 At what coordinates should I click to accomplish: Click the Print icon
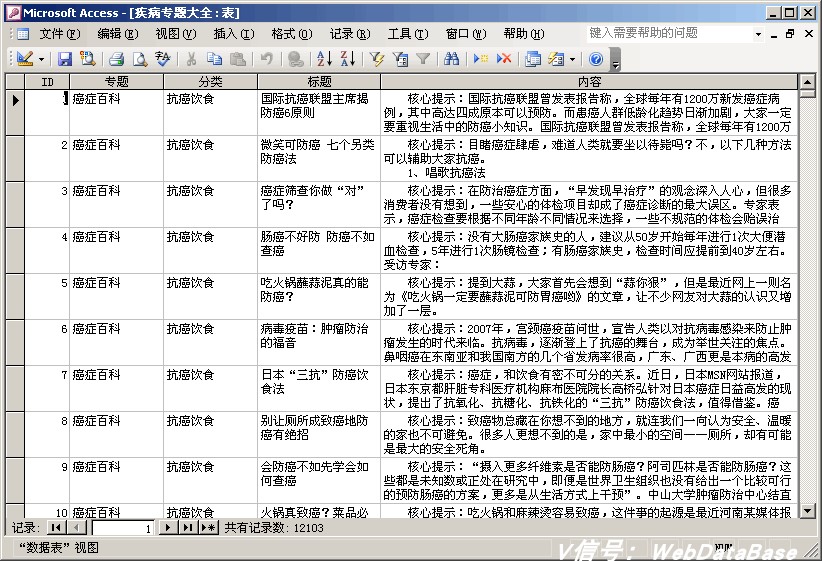(116, 59)
